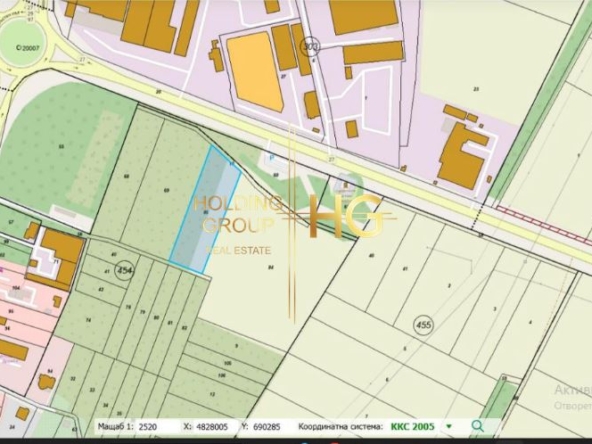Image resolution: width=592 pixels, height=444 pixels.
Task: Click the circled district label 455
Action: (424, 325)
